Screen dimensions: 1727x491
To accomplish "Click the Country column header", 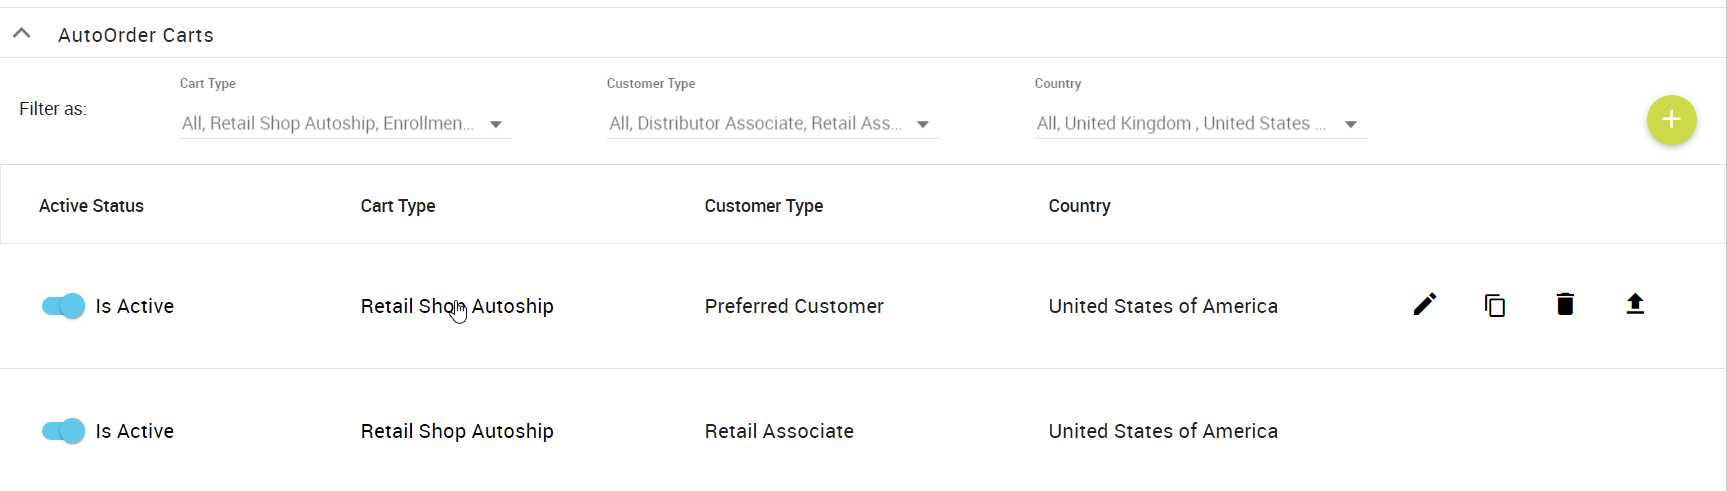I will click(1079, 206).
